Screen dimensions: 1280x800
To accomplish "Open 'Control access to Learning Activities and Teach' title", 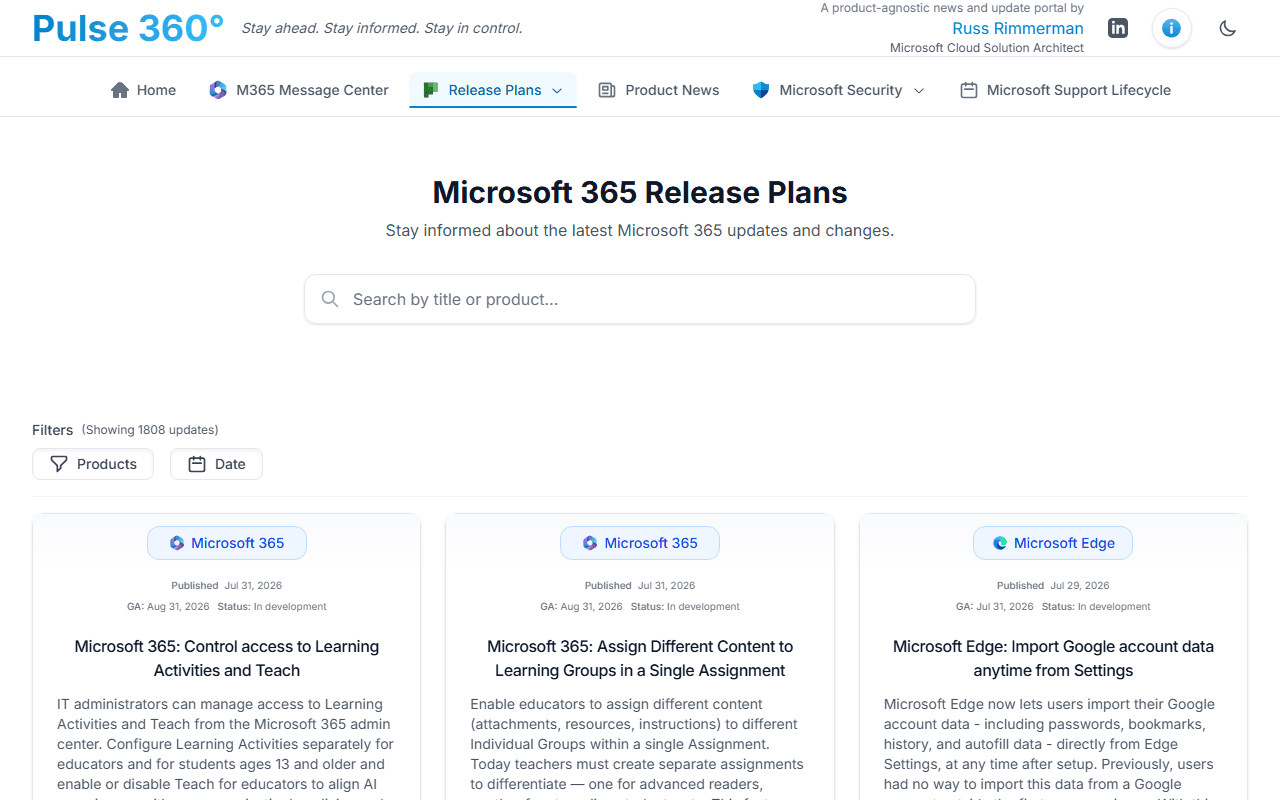I will click(227, 658).
